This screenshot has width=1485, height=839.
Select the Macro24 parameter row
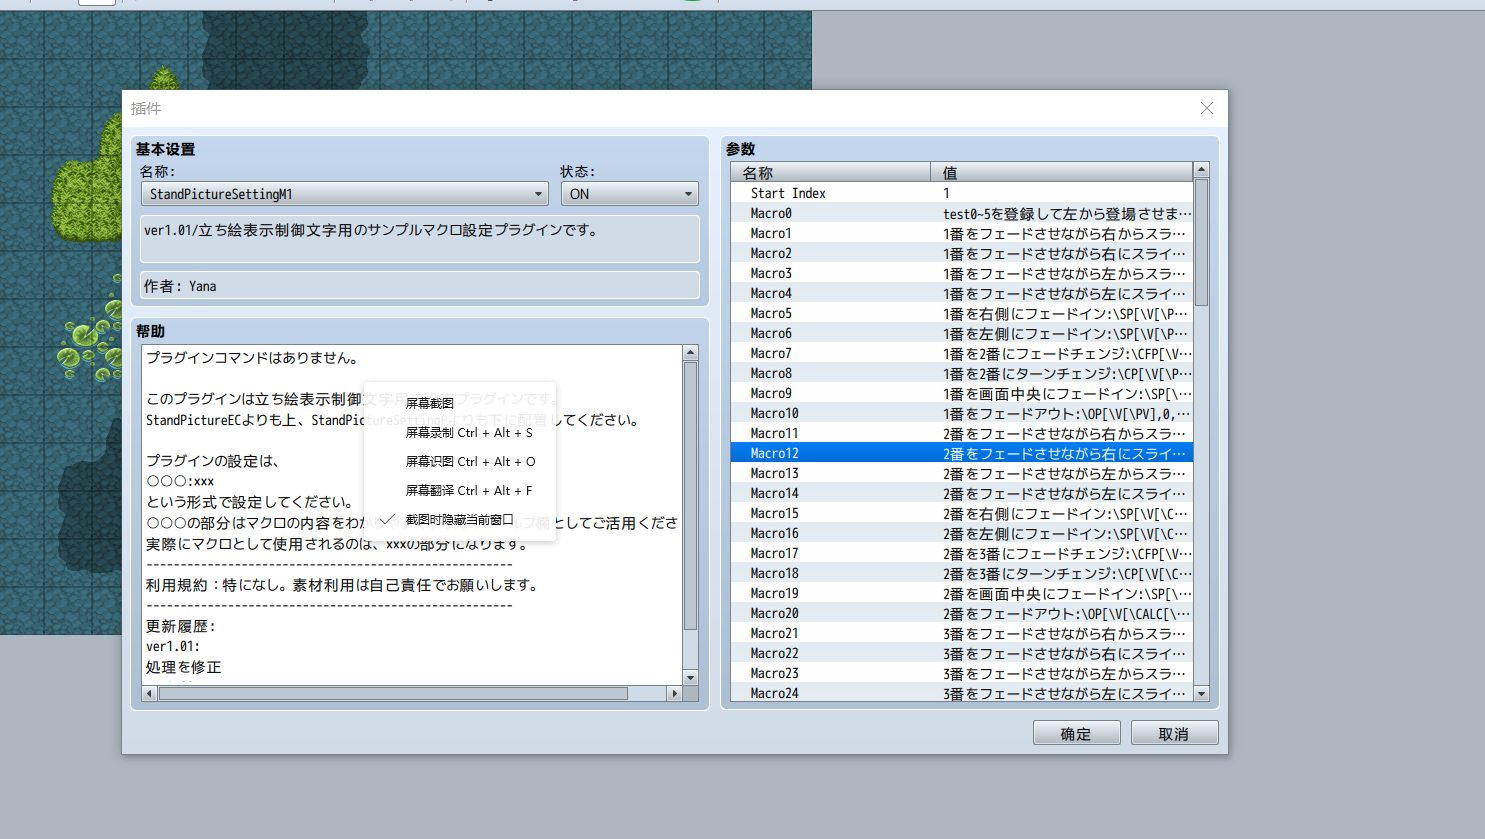tap(962, 692)
